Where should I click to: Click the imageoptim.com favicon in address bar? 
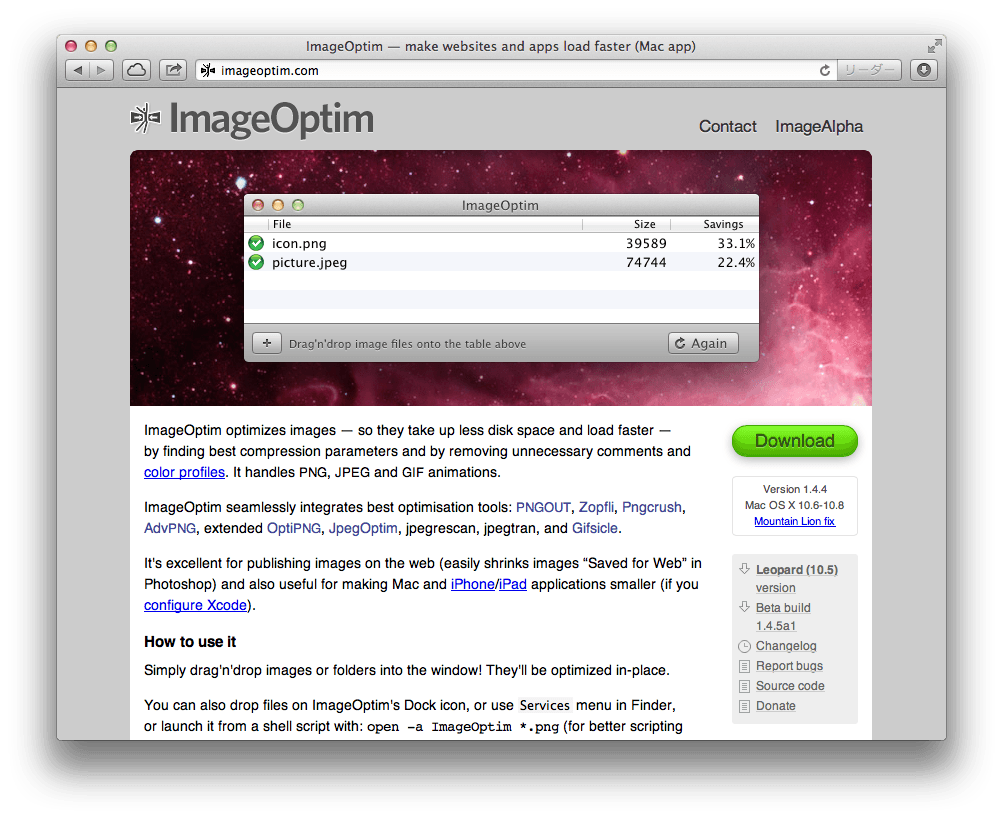coord(207,70)
